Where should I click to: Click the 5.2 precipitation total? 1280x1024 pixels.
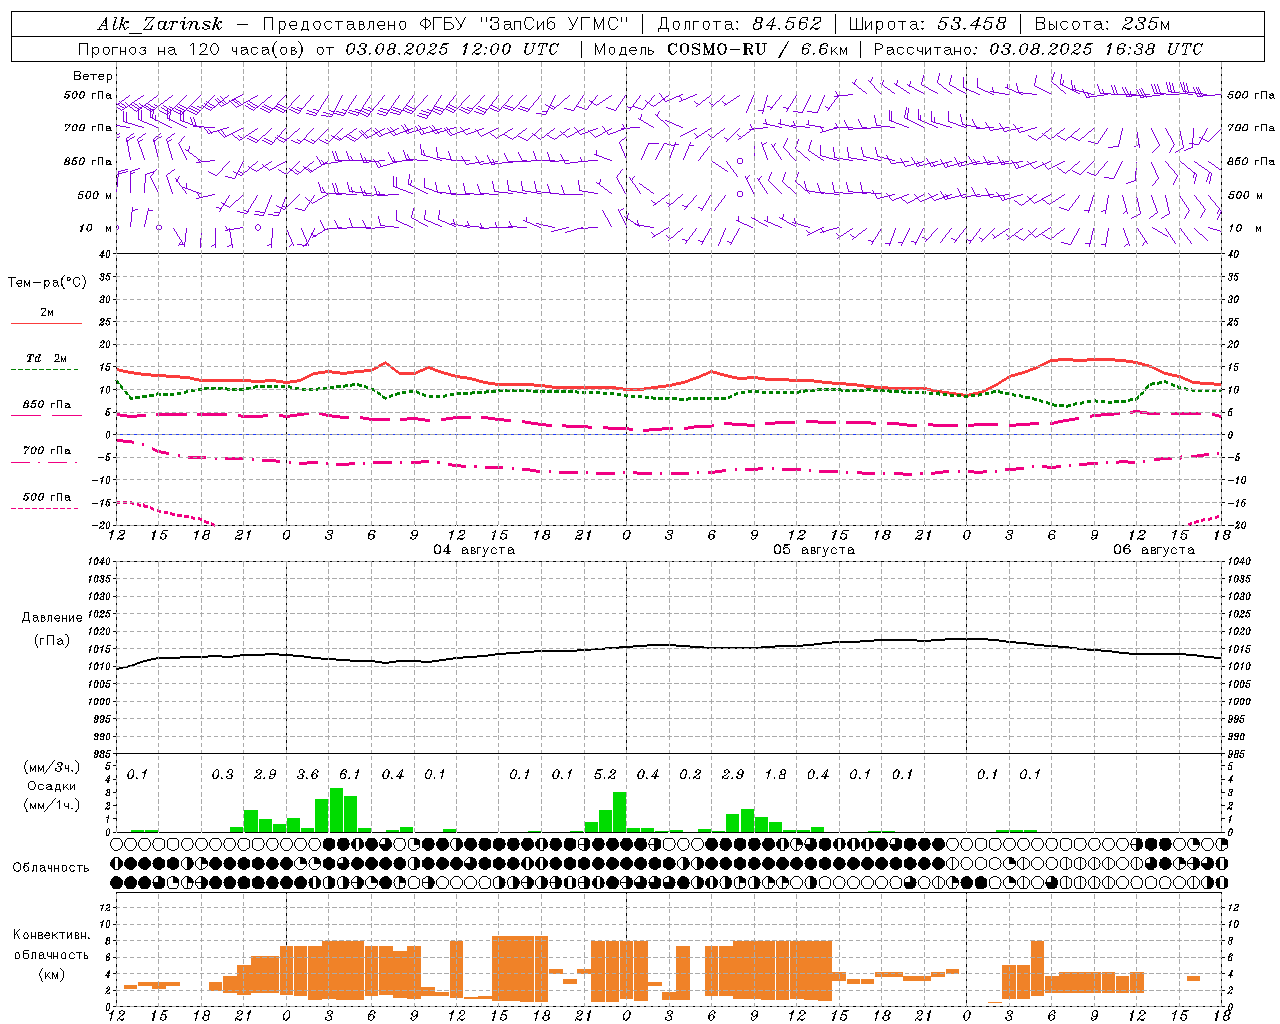click(604, 774)
